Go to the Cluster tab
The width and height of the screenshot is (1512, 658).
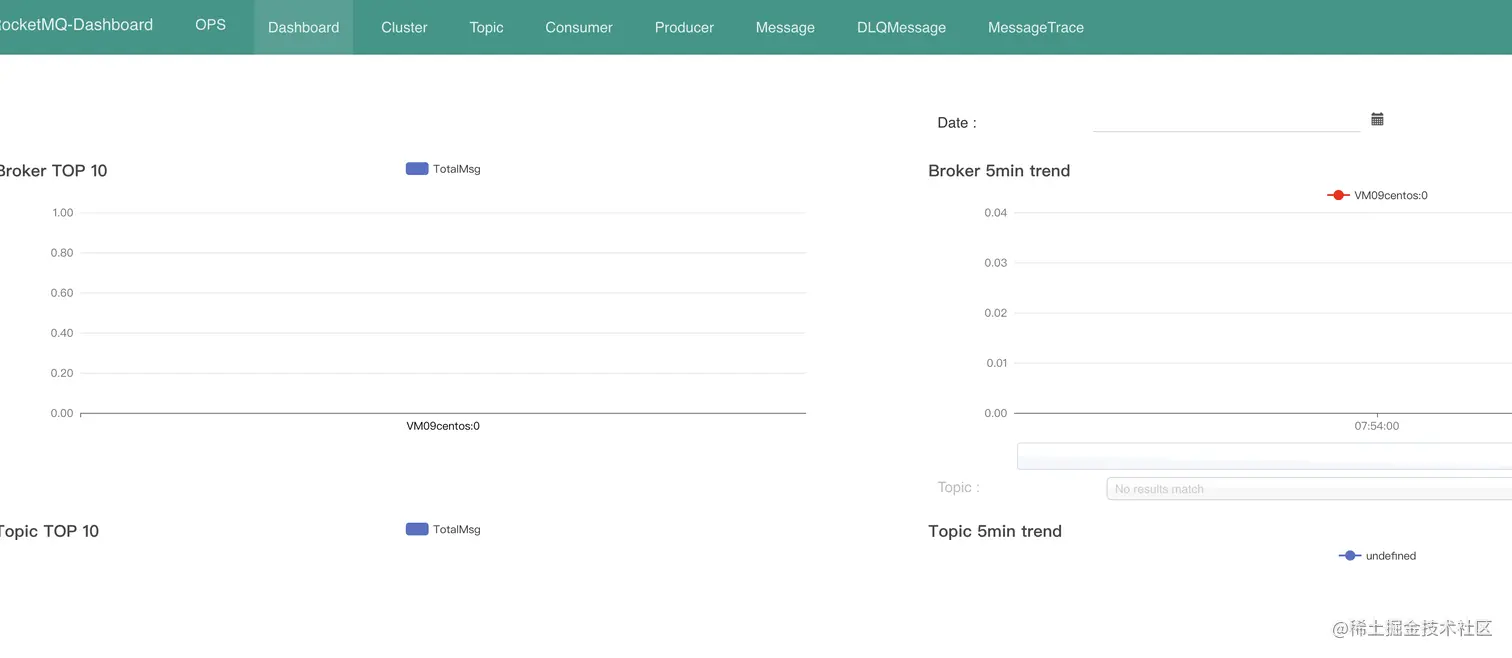[x=404, y=27]
